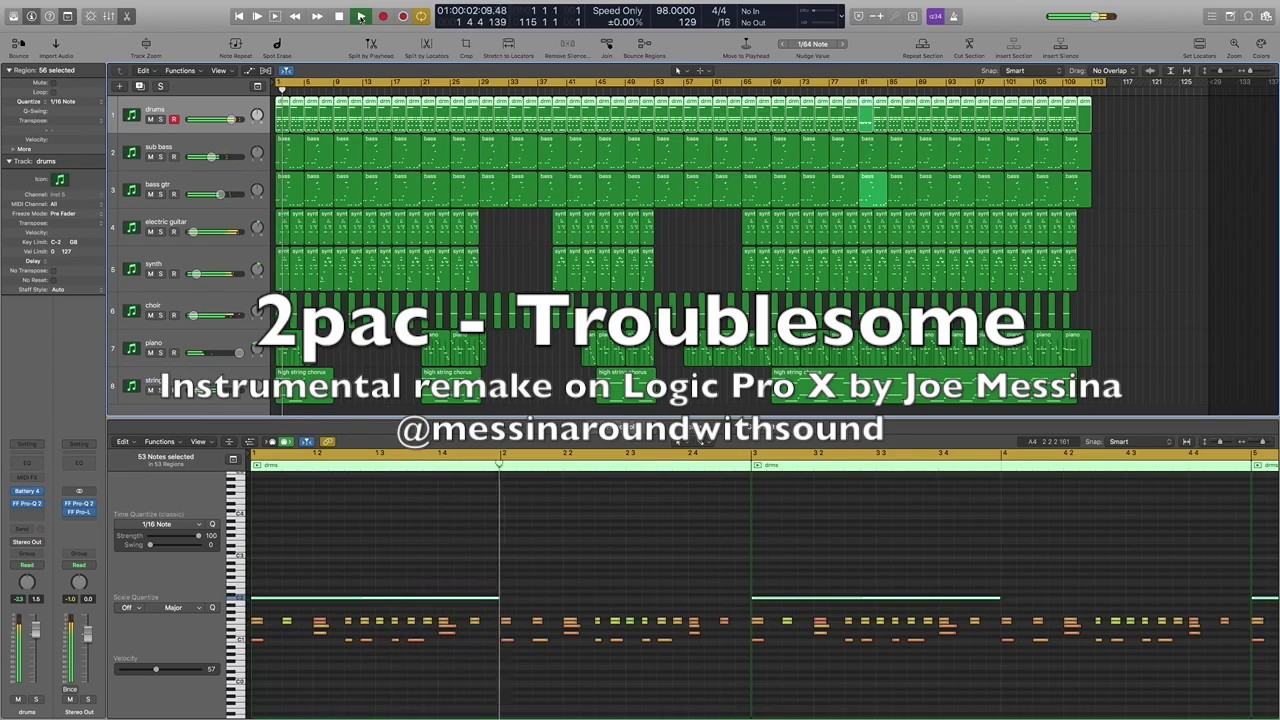
Task: Click the metronome icon
Action: point(954,16)
